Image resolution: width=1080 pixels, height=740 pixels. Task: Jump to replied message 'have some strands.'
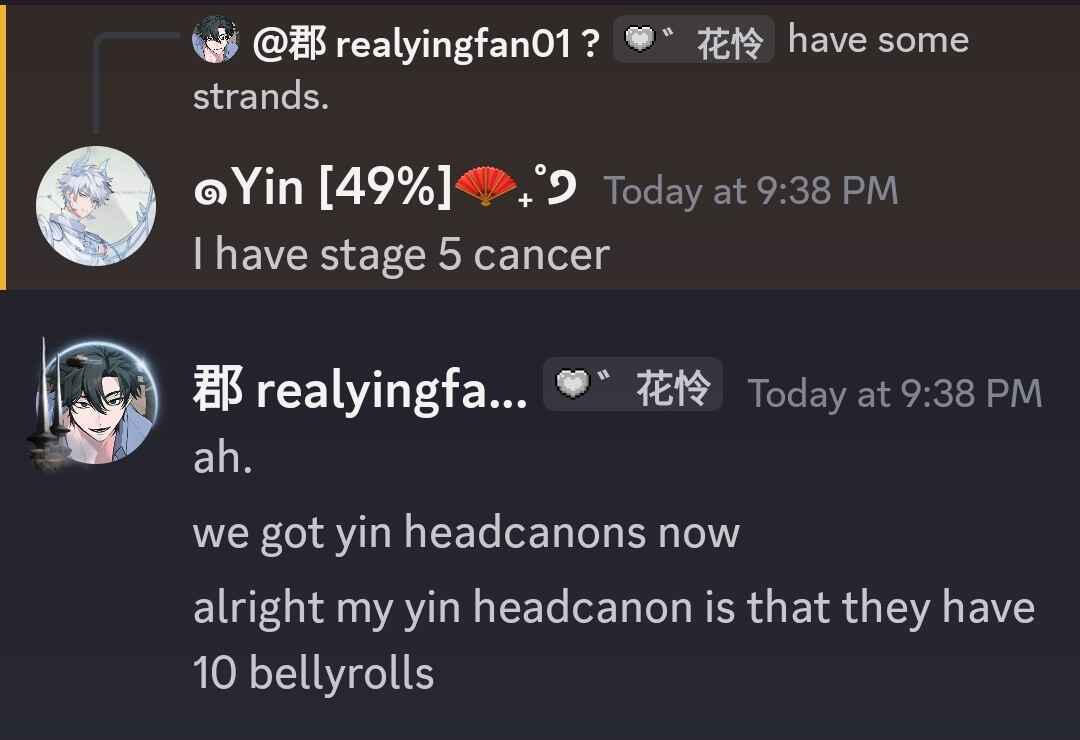click(x=581, y=67)
